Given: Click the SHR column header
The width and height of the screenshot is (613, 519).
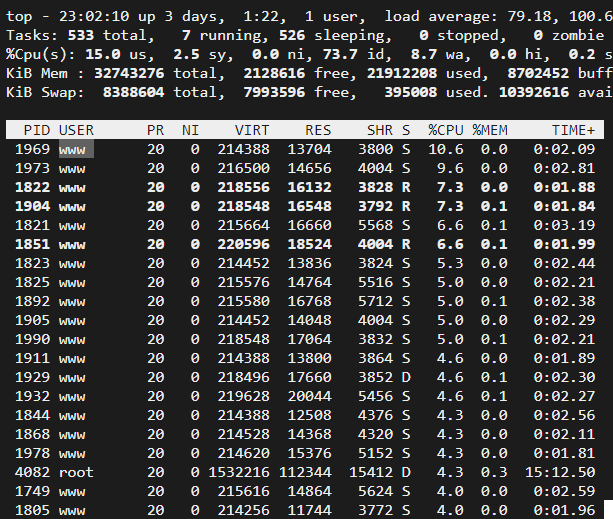Looking at the screenshot, I should pos(380,130).
